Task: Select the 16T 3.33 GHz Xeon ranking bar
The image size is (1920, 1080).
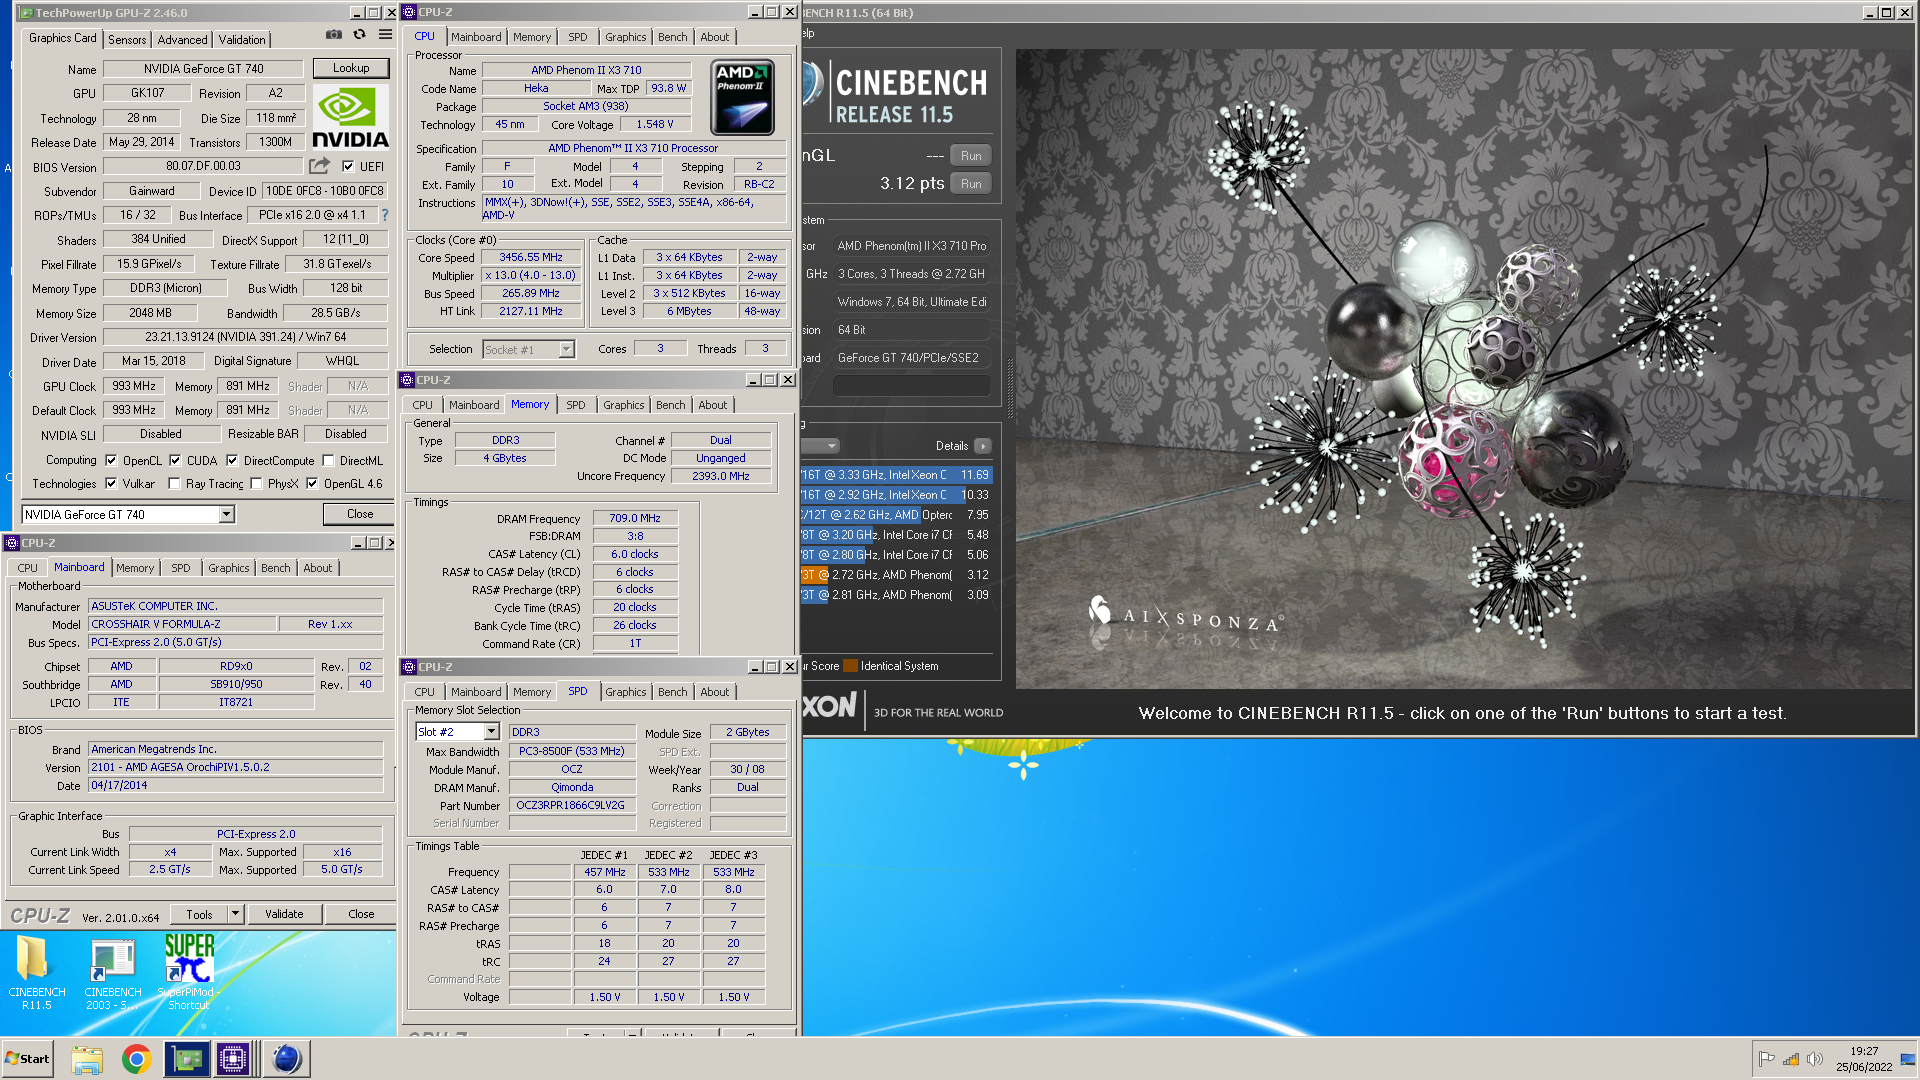Action: coord(896,475)
